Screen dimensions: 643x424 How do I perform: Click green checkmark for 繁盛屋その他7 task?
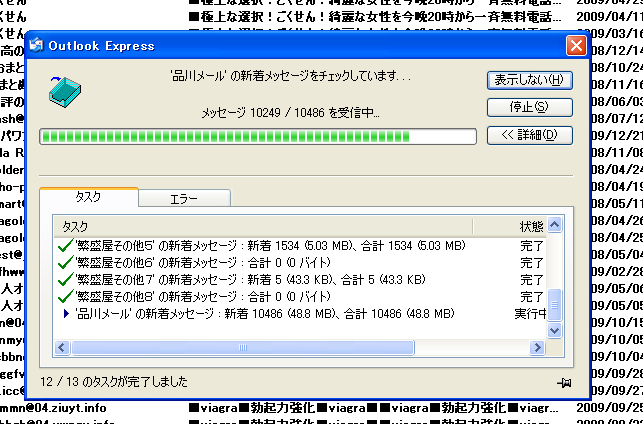[x=66, y=279]
